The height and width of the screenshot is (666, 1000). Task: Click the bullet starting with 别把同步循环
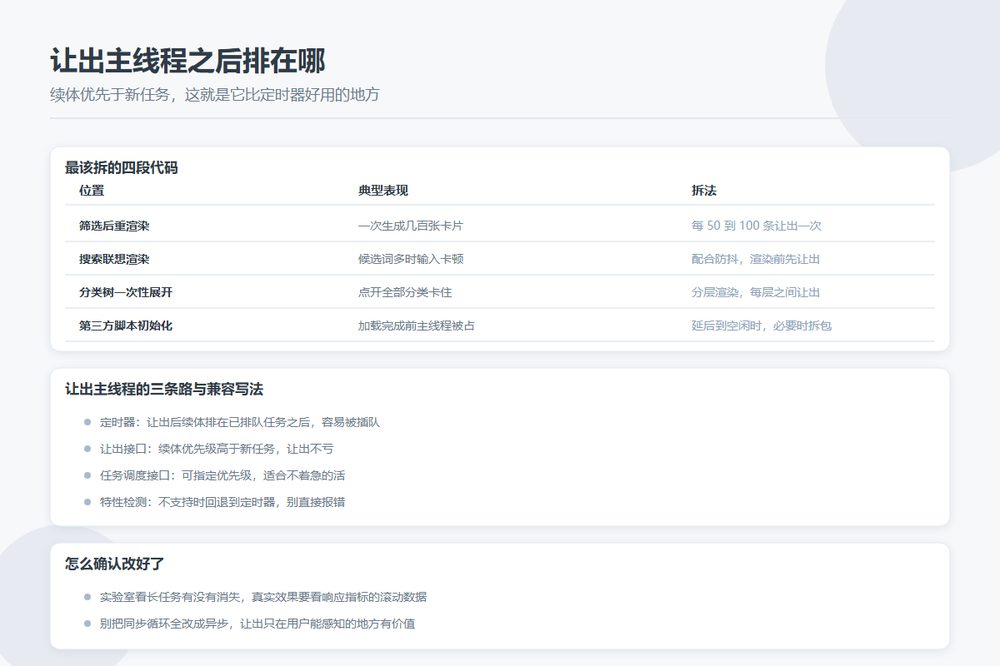(x=257, y=623)
